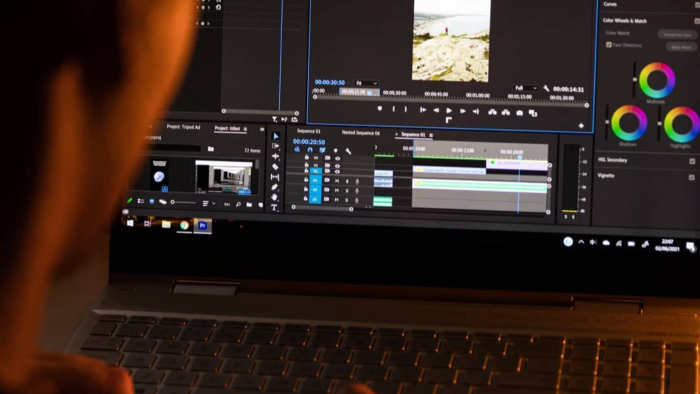The image size is (700, 394).
Task: Mute audio track A1
Action: (x=337, y=181)
